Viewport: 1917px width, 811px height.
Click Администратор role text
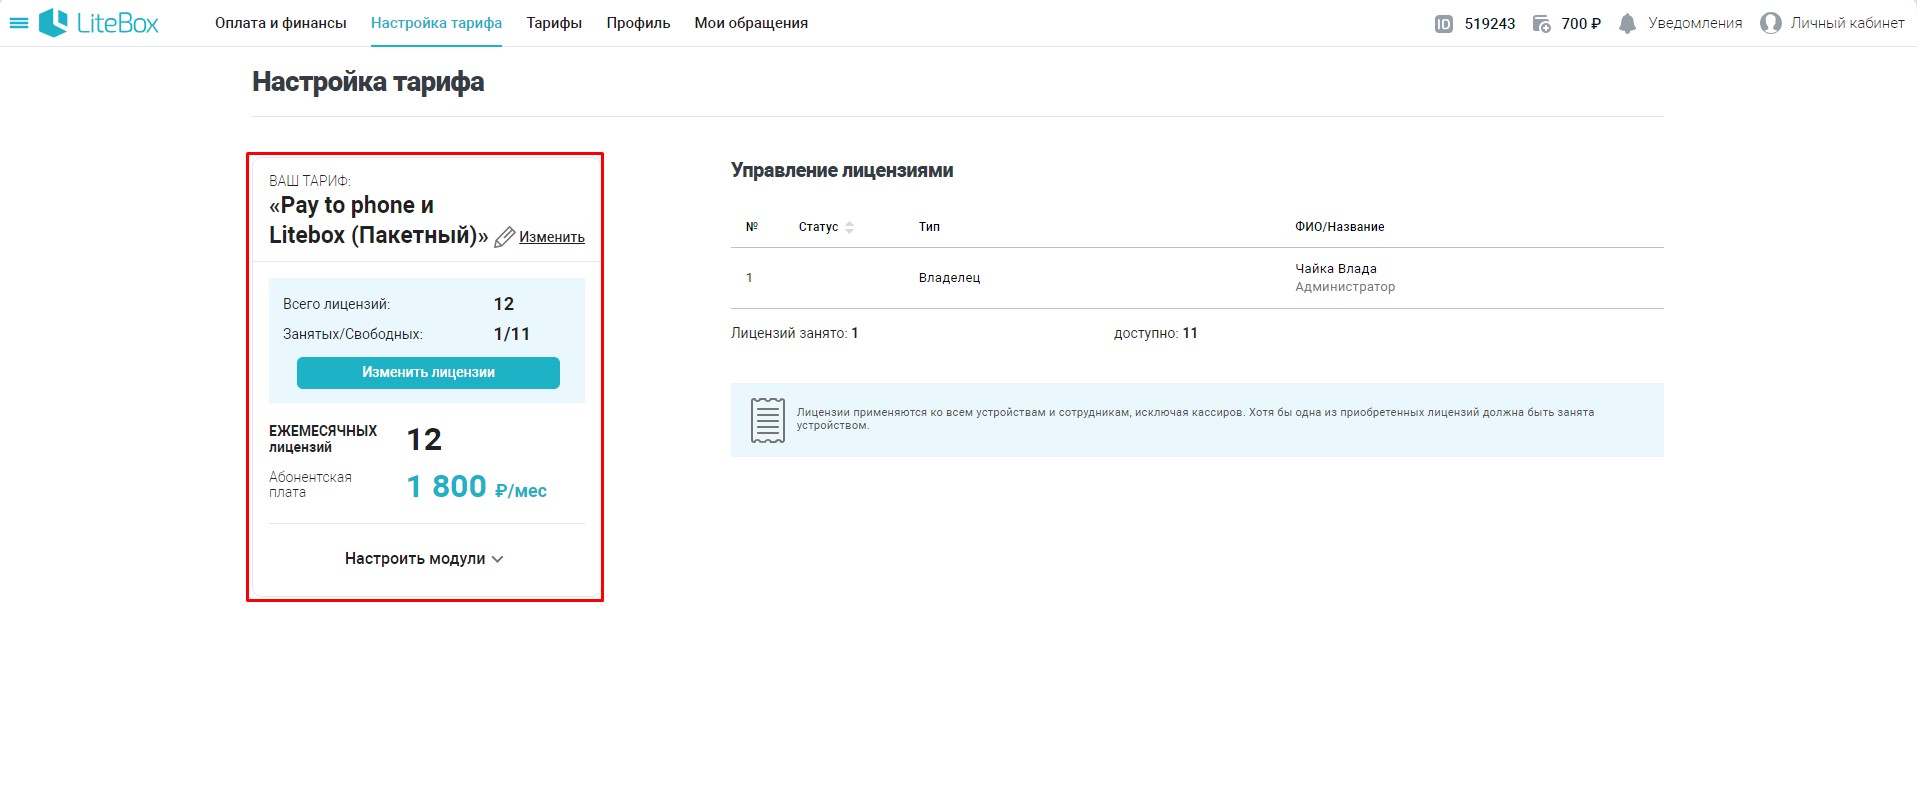(1345, 287)
